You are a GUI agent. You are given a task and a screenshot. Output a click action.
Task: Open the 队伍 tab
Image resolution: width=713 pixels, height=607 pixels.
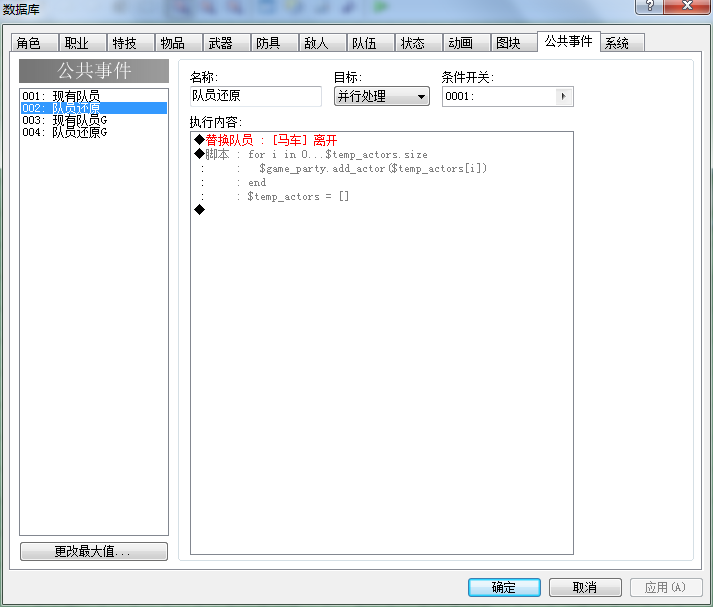371,43
